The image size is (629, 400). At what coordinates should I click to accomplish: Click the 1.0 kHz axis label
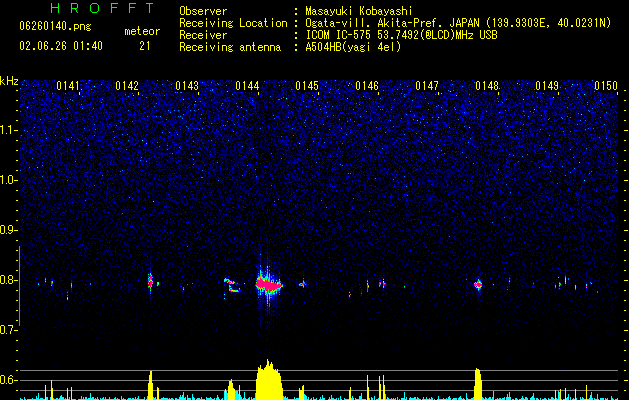8,180
